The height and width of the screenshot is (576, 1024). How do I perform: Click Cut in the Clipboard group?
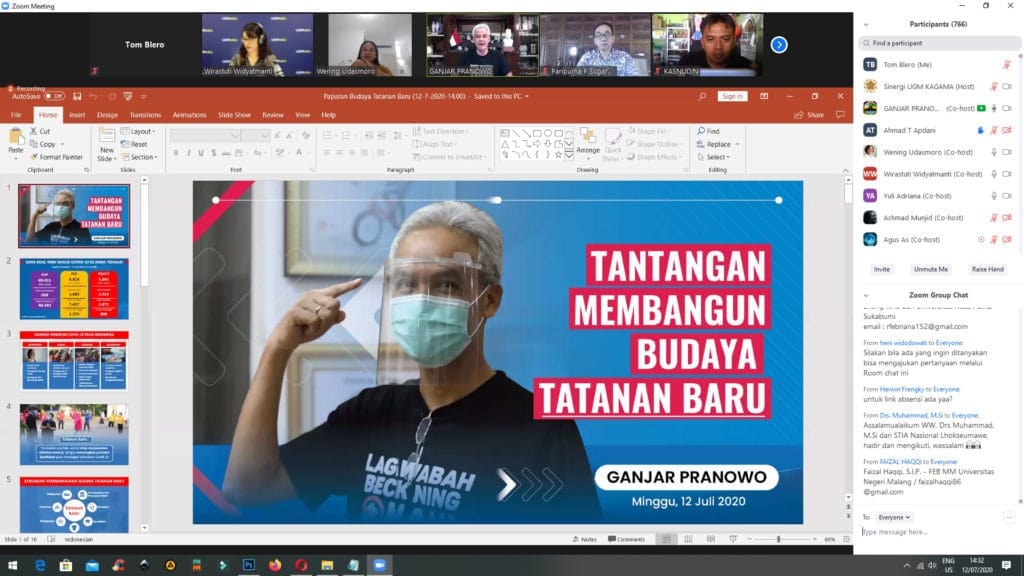click(40, 131)
